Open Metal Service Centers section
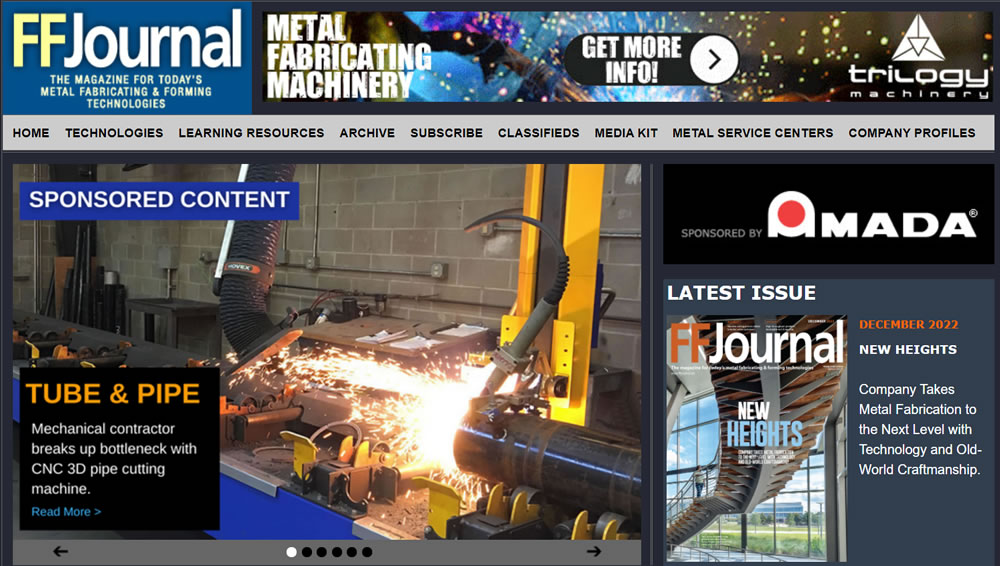Screen dimensions: 1000x566 tap(752, 133)
